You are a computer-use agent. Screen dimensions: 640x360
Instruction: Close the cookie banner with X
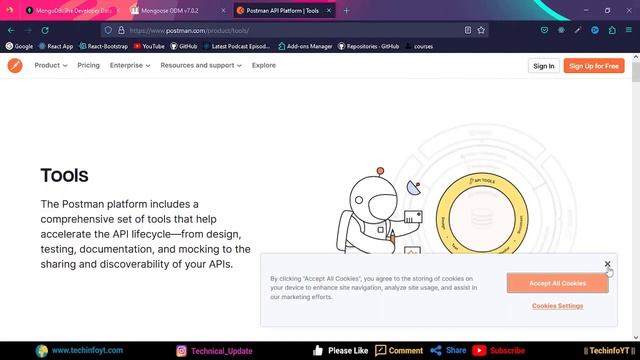[607, 264]
